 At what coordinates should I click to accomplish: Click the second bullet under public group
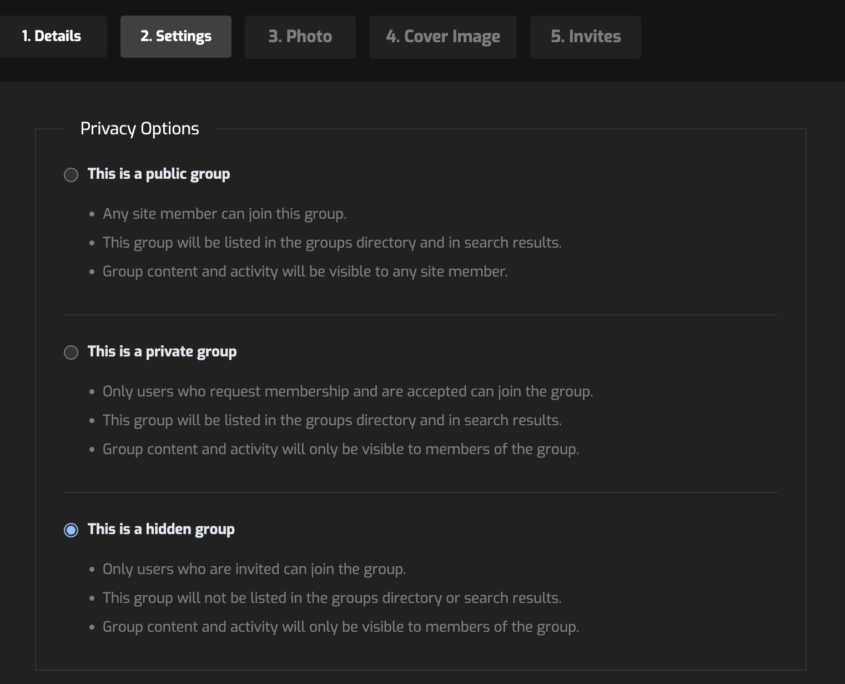pos(332,242)
